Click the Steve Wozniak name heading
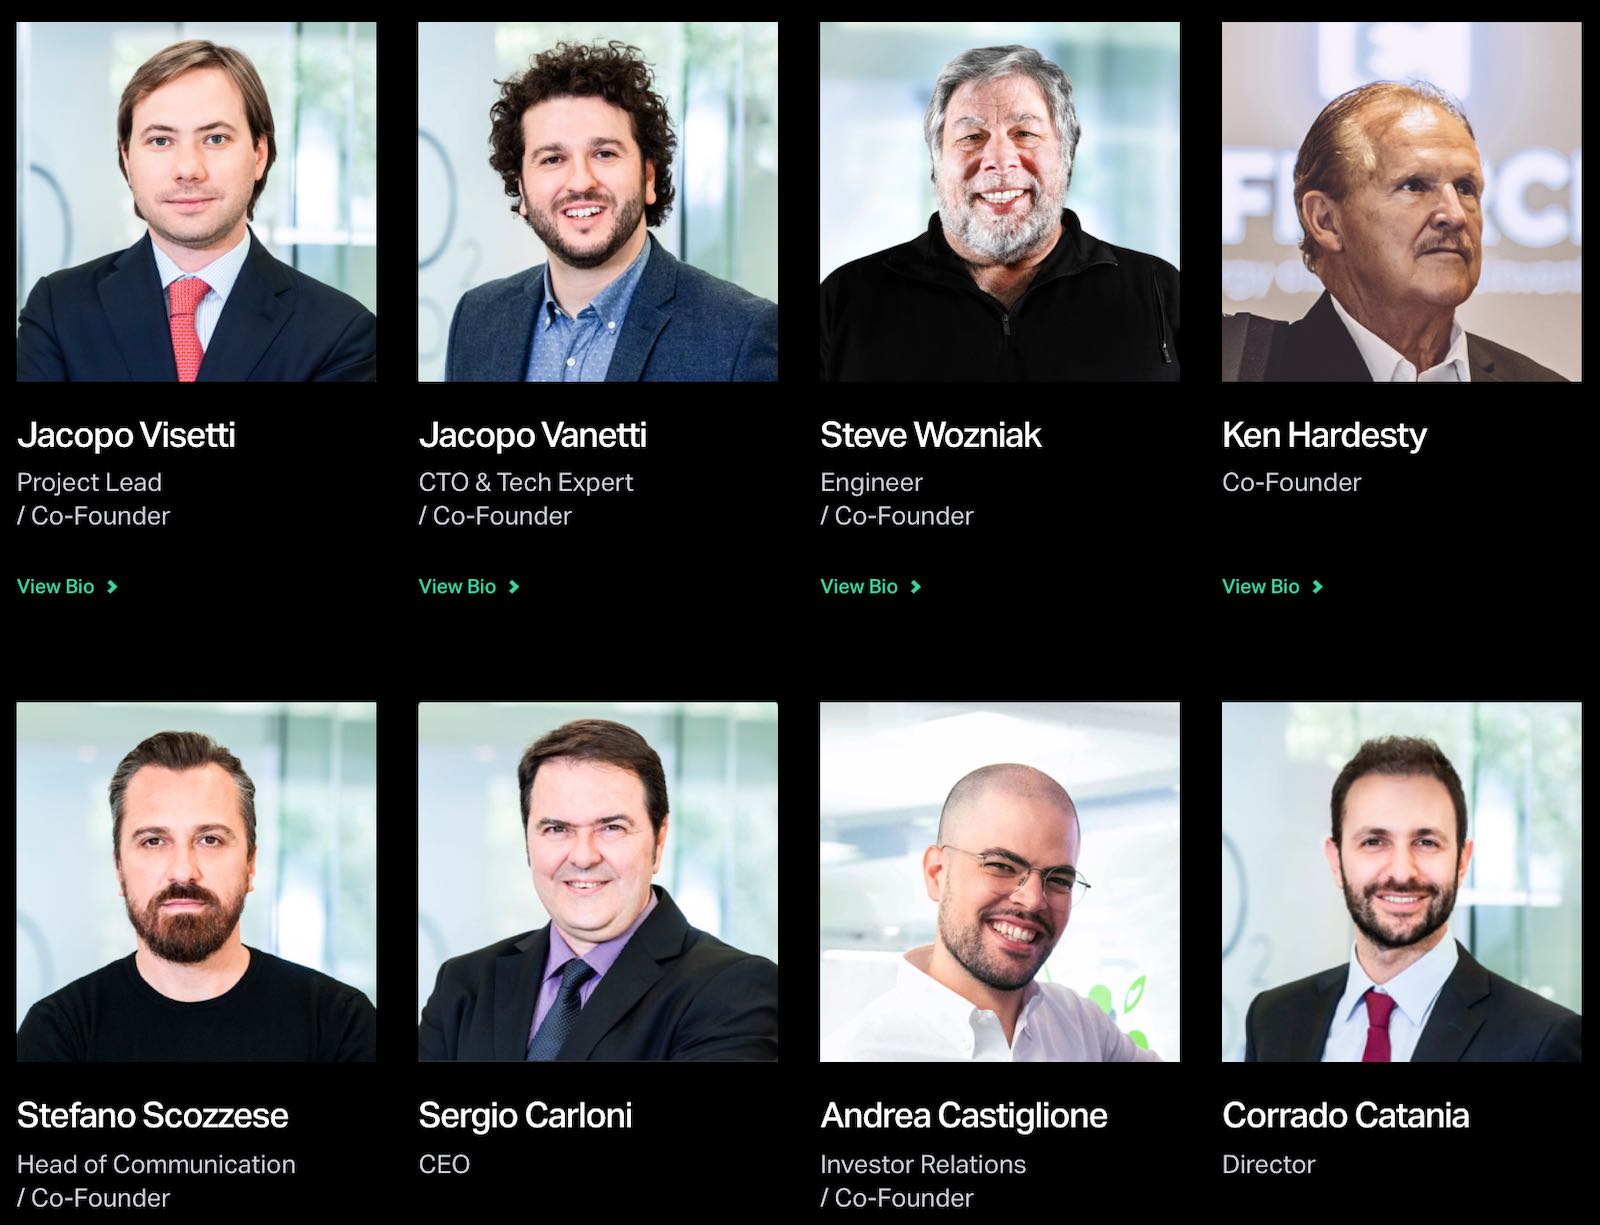The width and height of the screenshot is (1600, 1225). pyautogui.click(x=931, y=435)
